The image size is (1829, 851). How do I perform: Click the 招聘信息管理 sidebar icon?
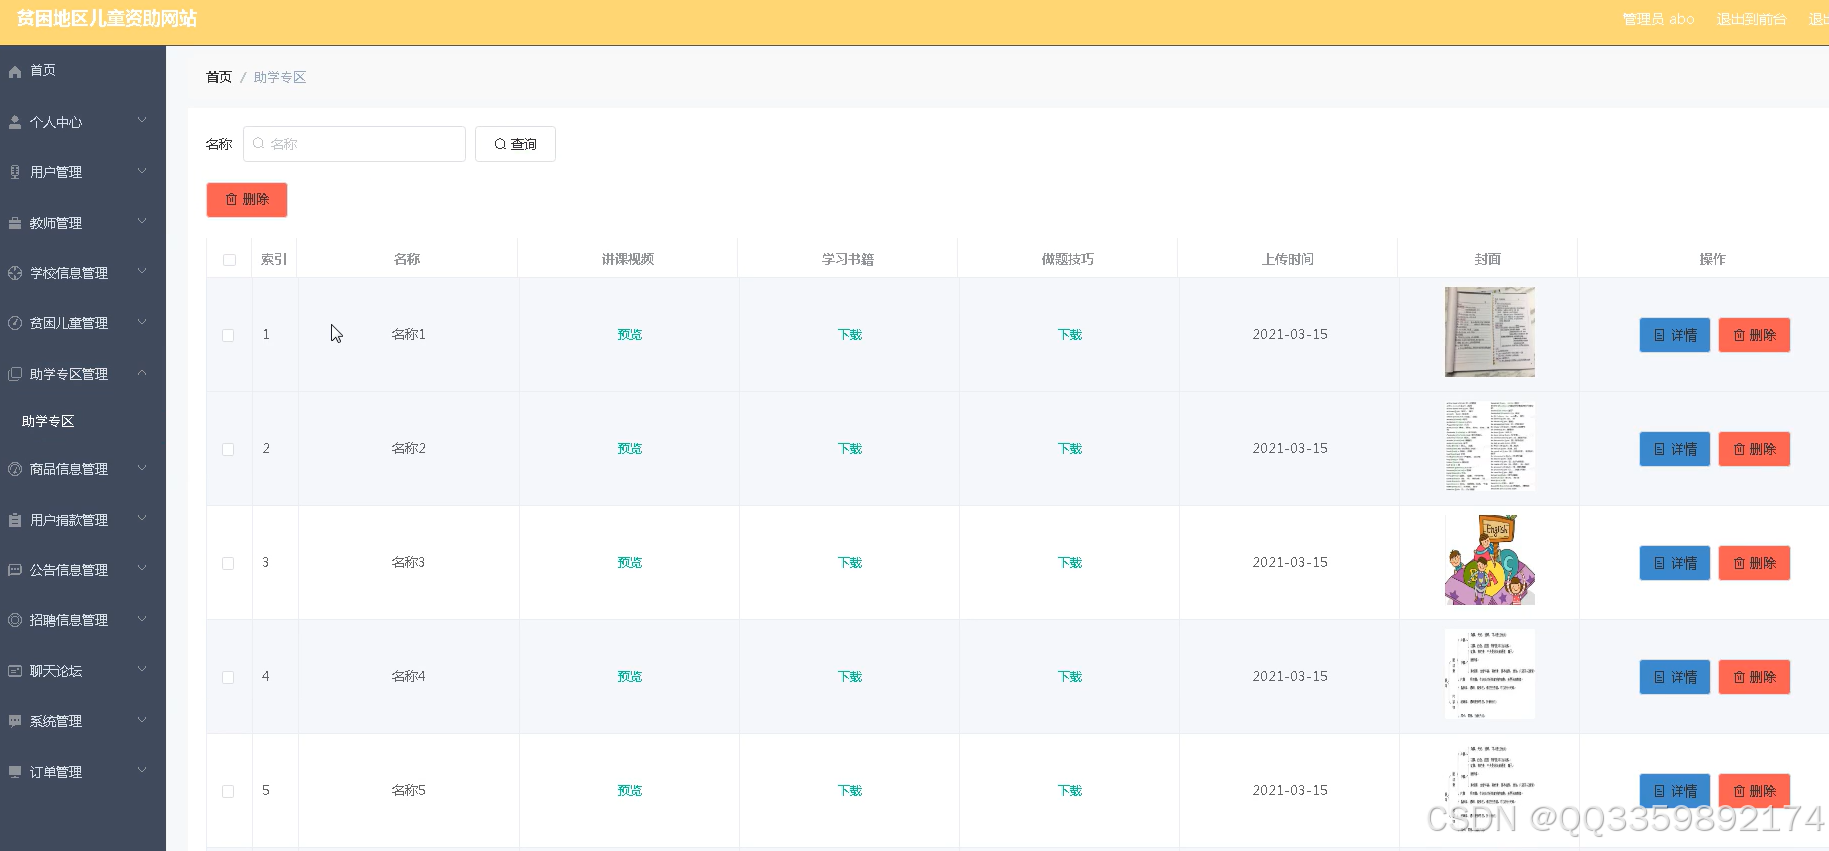[x=15, y=620]
